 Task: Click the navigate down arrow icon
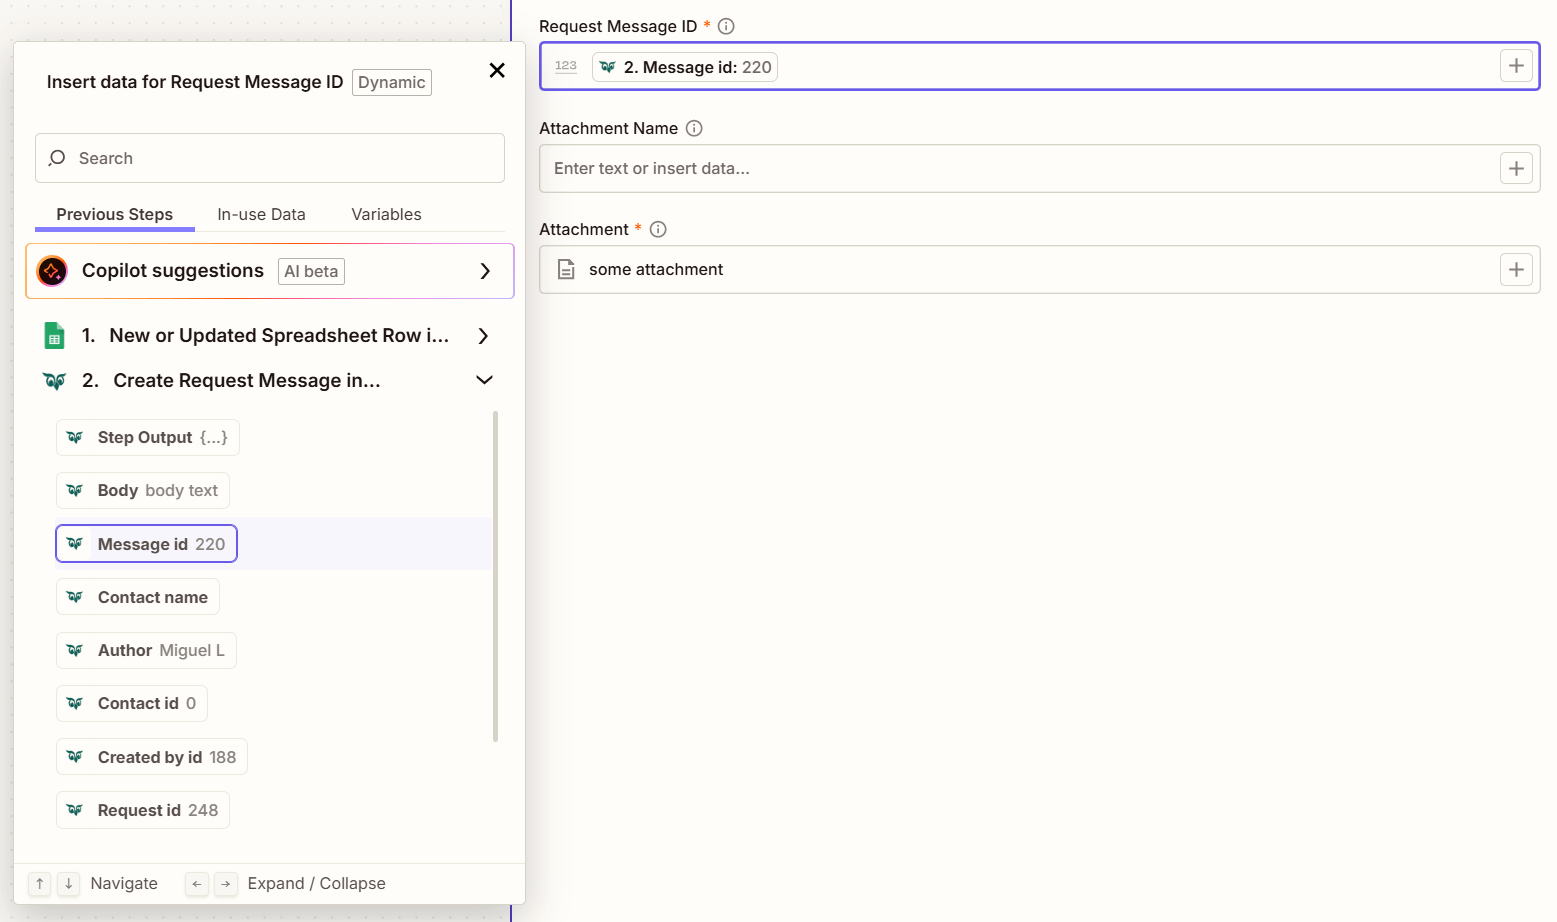tap(67, 883)
